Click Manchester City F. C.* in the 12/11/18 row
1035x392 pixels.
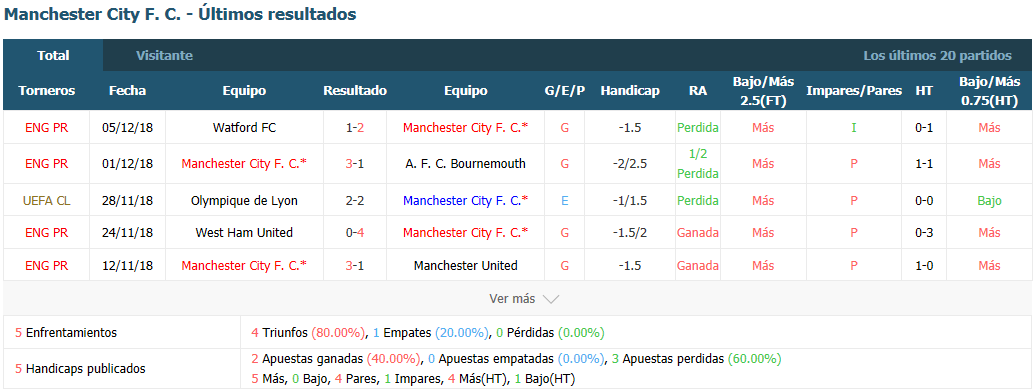click(x=244, y=265)
